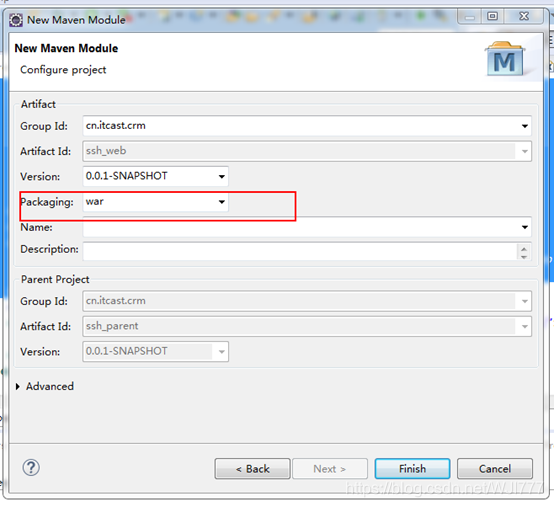Minimize the New Maven Module dialog

click(470, 16)
